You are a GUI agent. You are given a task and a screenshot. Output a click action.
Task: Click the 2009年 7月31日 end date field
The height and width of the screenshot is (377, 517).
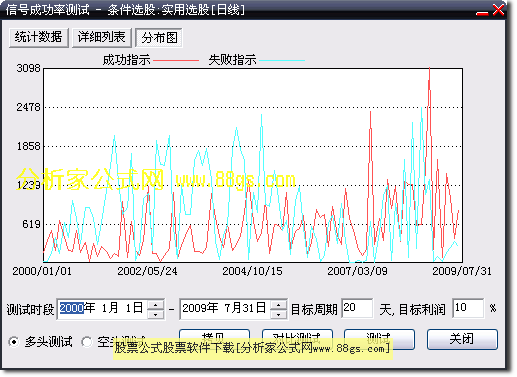225,309
